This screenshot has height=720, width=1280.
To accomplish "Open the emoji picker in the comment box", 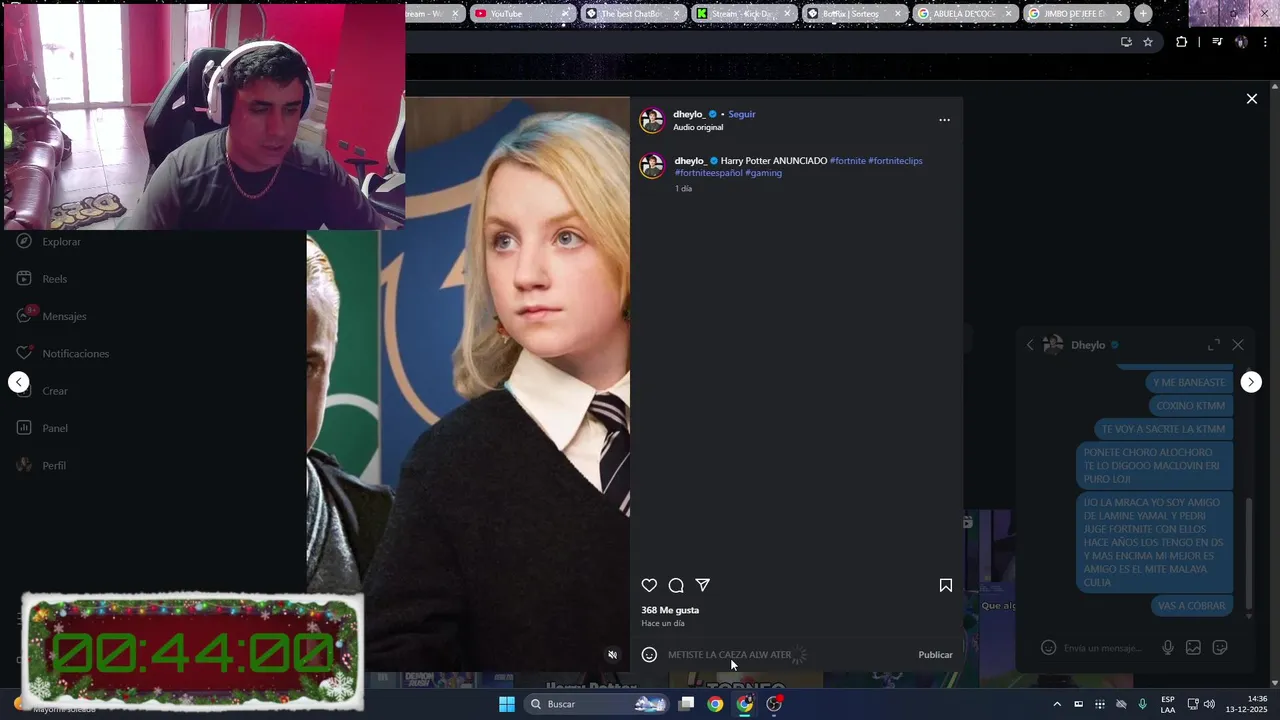I will [x=649, y=654].
